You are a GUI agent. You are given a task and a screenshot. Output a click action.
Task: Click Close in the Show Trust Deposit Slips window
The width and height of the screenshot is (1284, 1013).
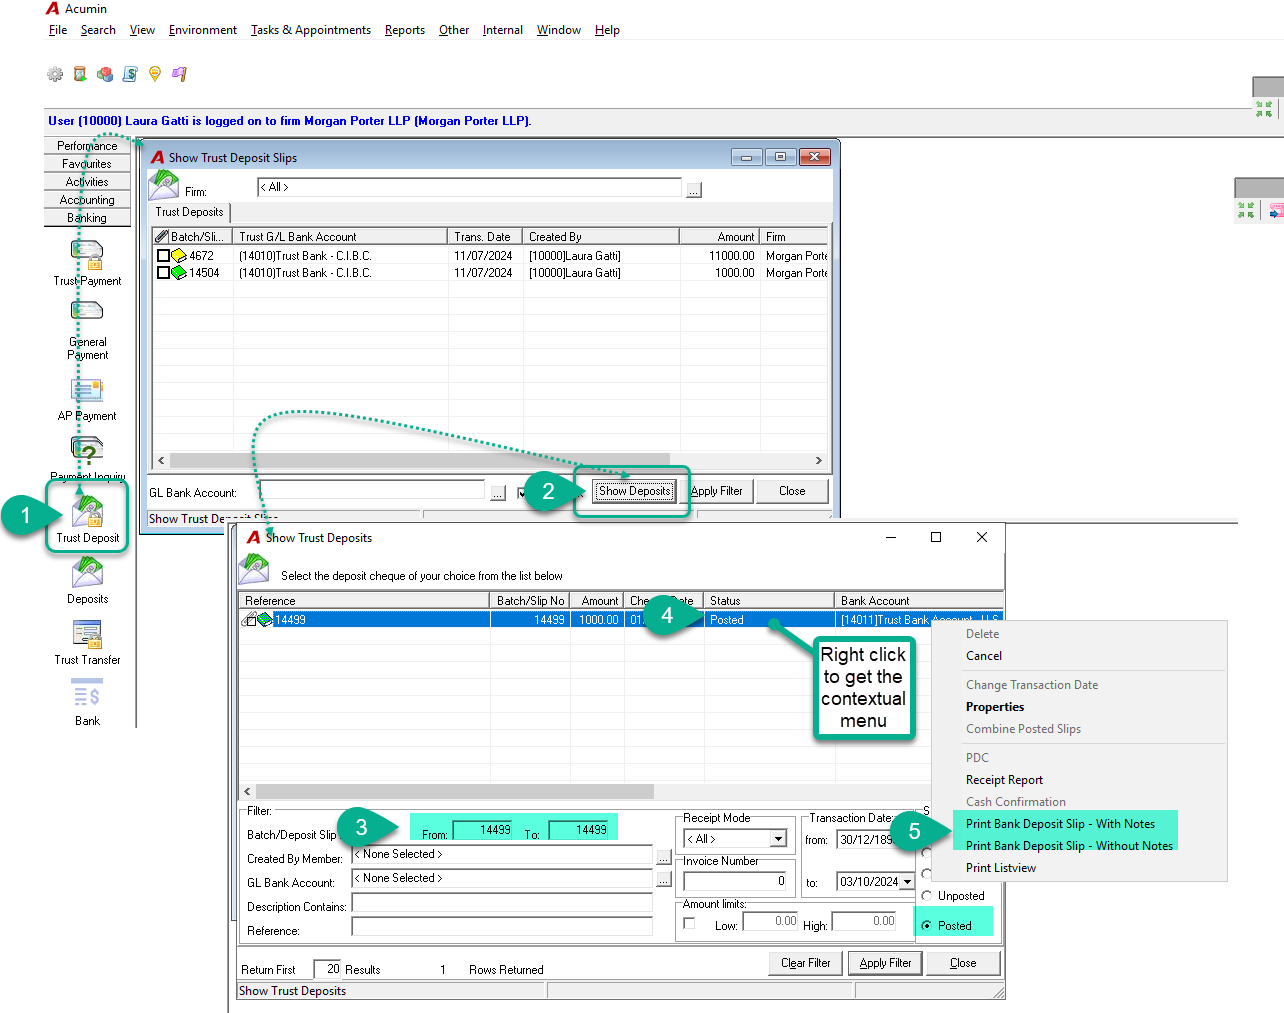pos(792,491)
